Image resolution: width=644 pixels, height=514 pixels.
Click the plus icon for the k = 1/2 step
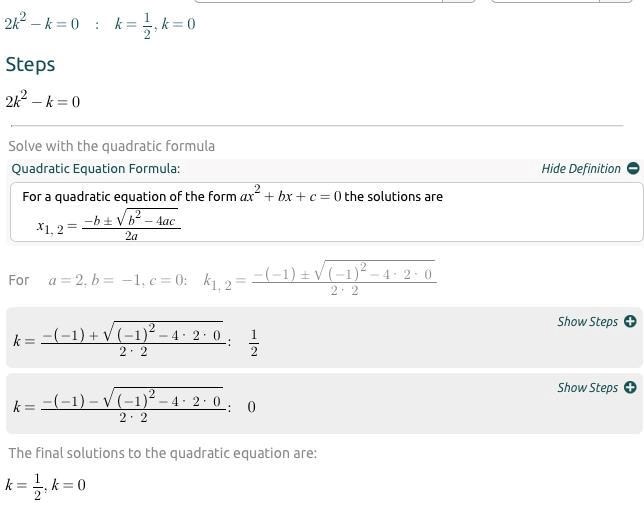[630, 322]
